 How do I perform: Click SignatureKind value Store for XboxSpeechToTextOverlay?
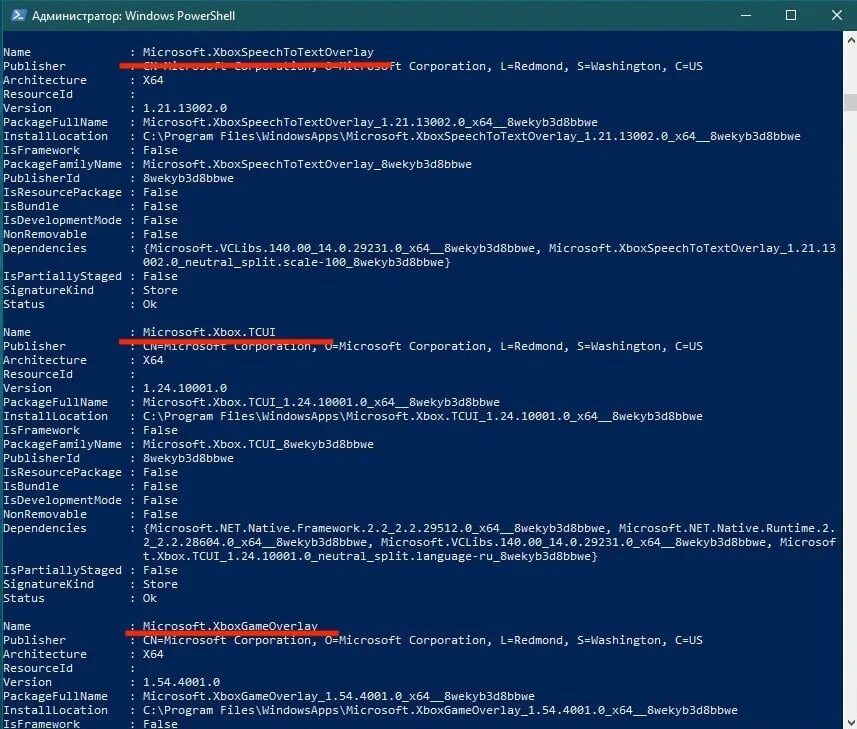160,290
